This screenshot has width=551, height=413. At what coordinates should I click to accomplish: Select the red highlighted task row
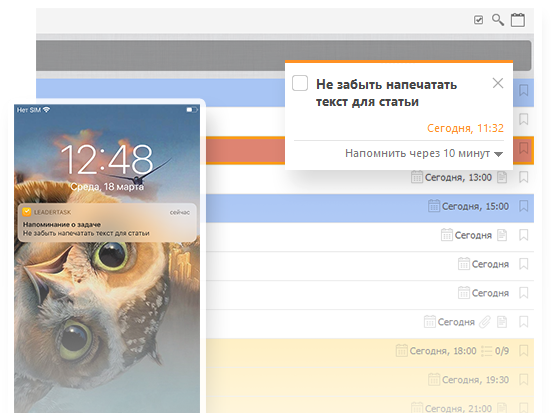244,150
